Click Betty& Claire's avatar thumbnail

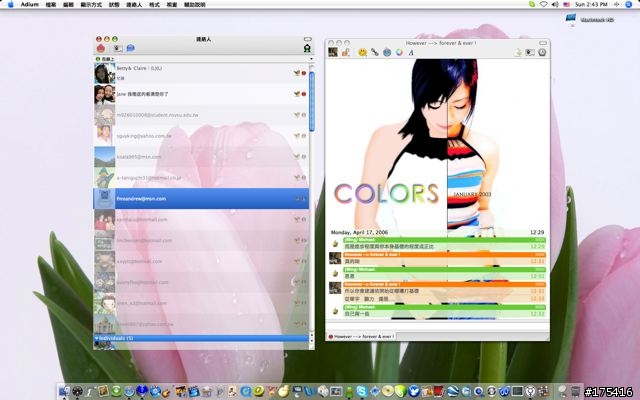point(104,73)
